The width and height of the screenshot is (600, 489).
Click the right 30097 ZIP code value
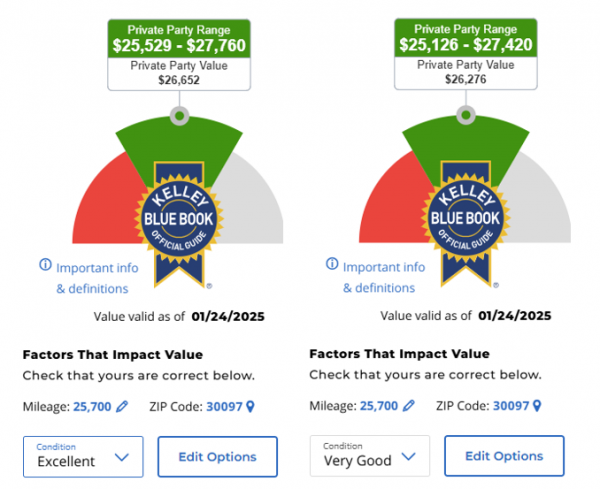pos(513,406)
